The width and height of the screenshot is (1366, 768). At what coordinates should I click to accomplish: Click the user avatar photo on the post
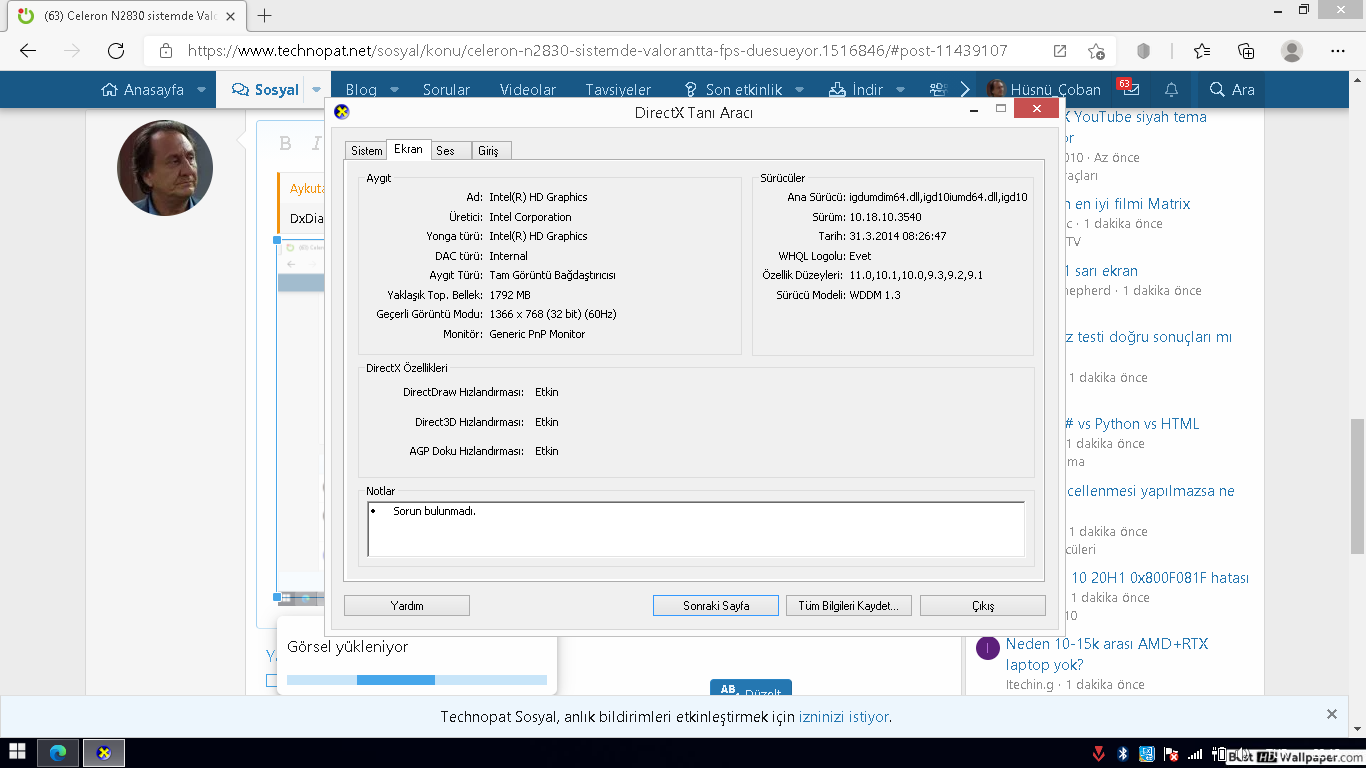point(165,168)
